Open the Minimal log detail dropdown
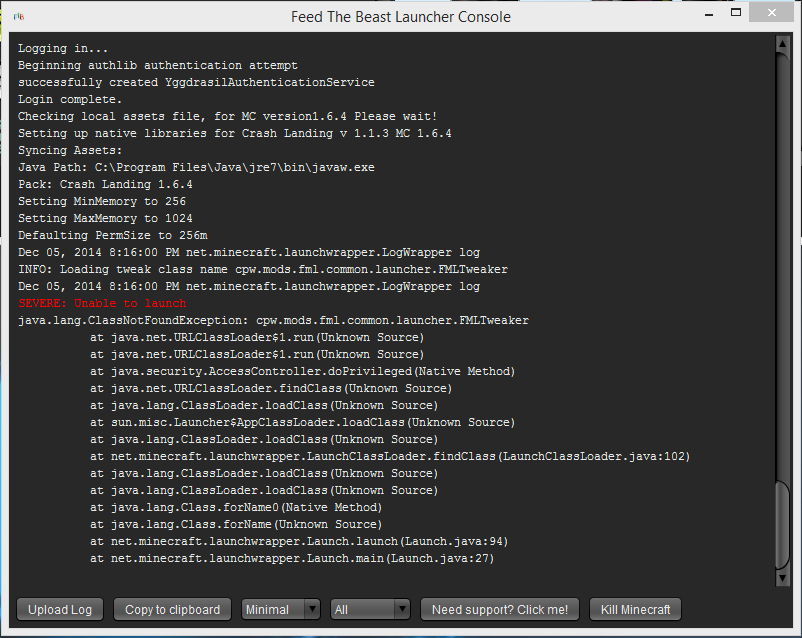The height and width of the screenshot is (638, 802). pos(281,609)
